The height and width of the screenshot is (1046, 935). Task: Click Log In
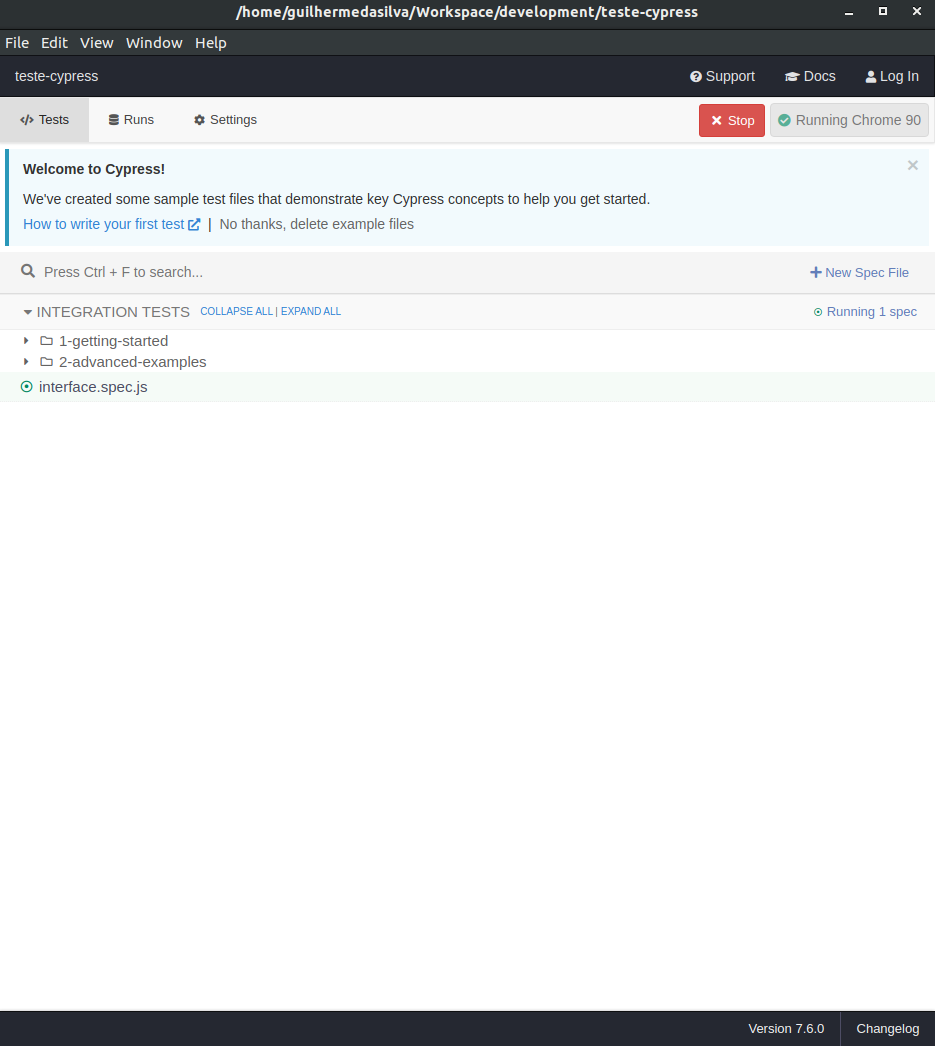point(892,76)
